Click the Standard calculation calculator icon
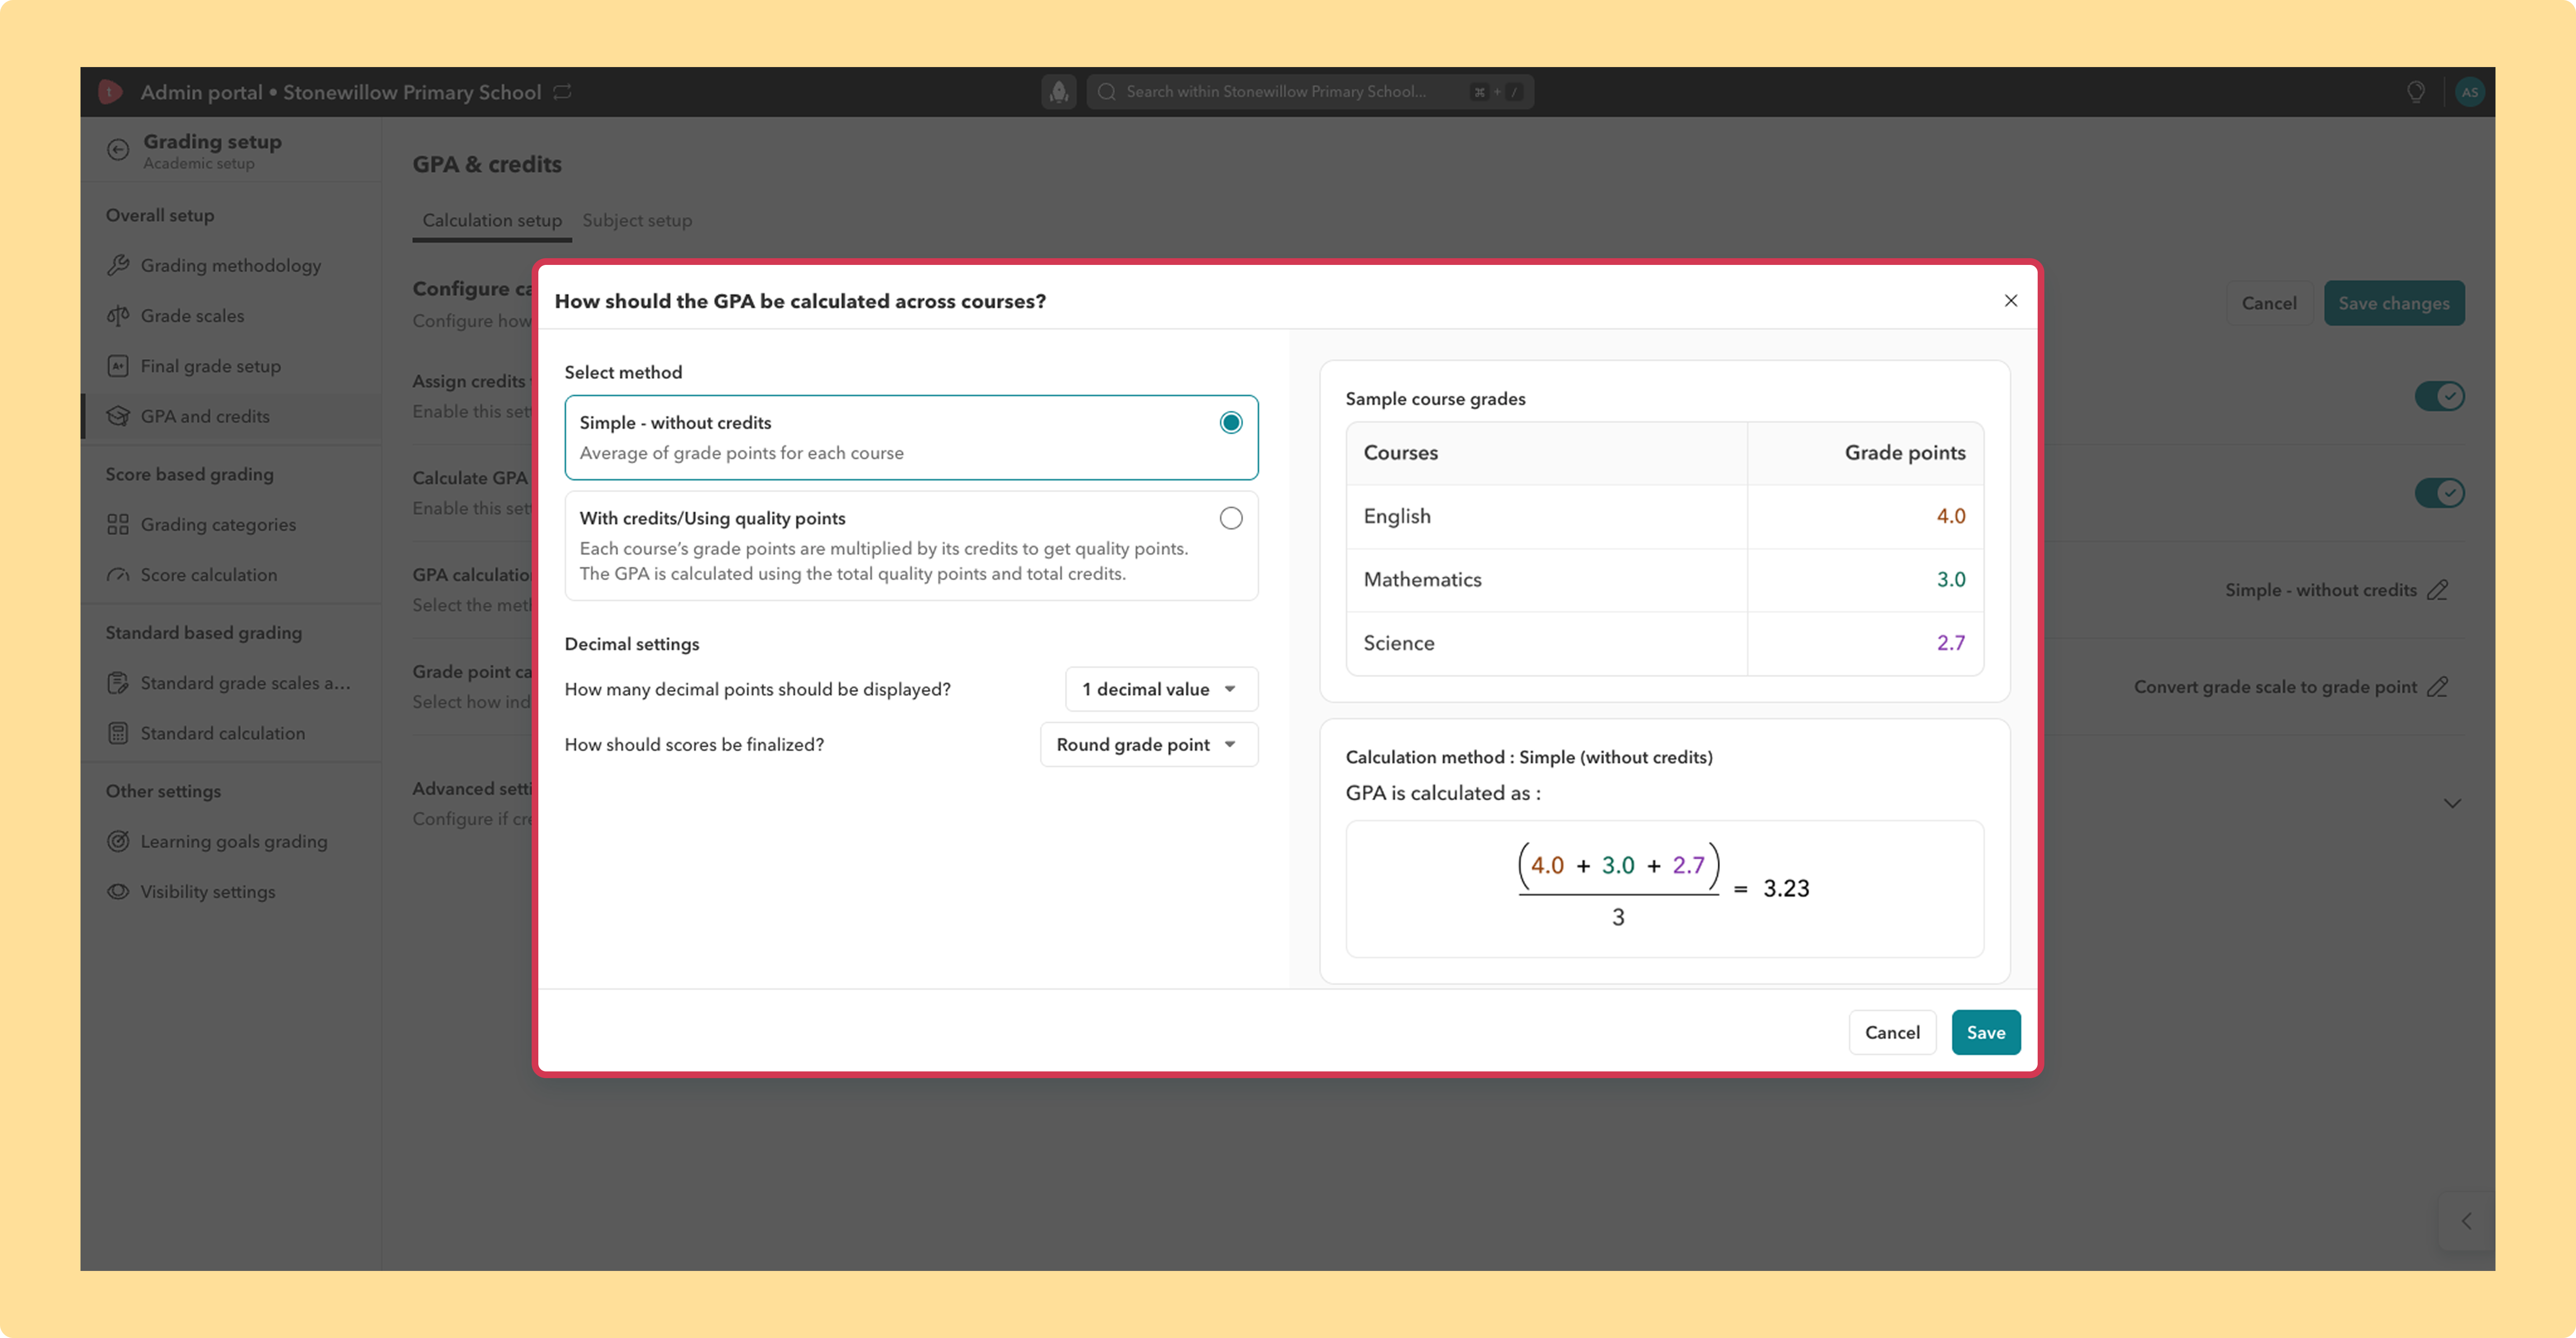 tap(118, 733)
